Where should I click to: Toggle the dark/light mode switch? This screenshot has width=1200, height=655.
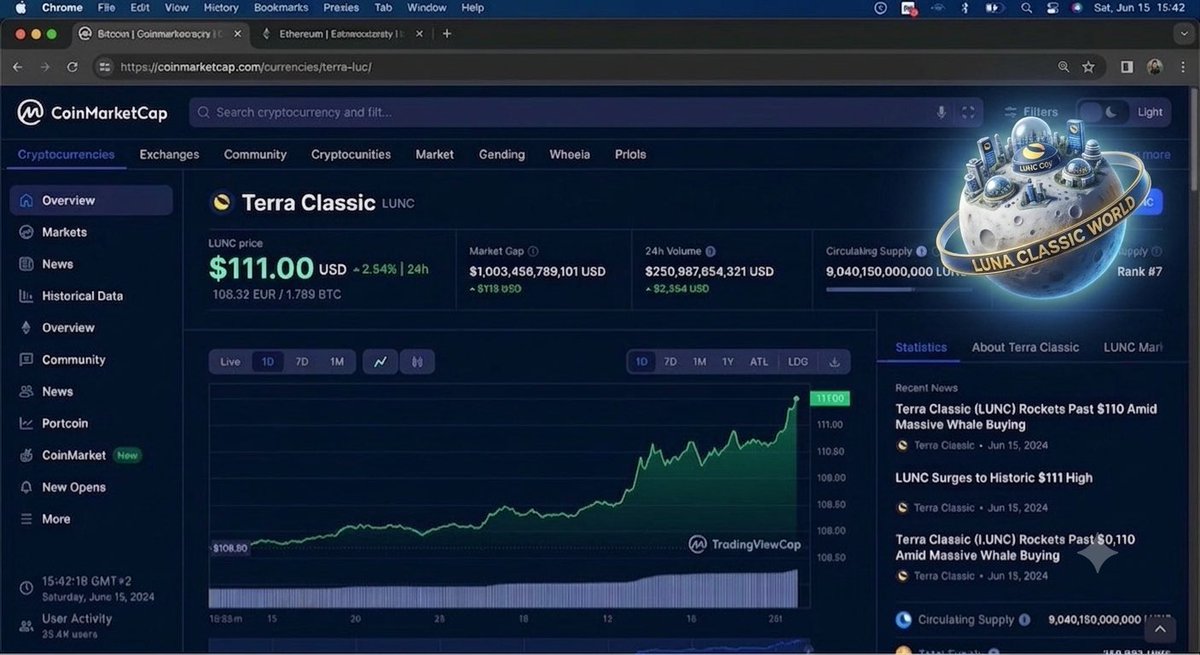pos(1104,112)
